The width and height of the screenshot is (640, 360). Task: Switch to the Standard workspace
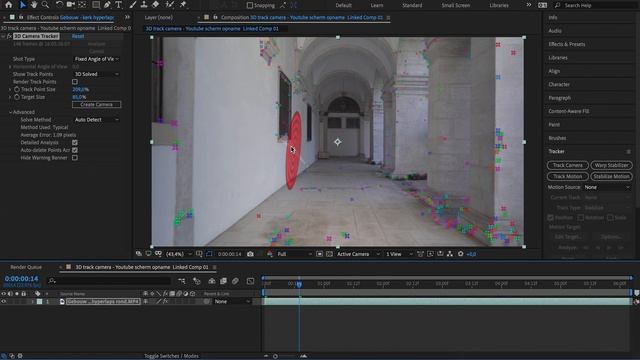pos(412,5)
